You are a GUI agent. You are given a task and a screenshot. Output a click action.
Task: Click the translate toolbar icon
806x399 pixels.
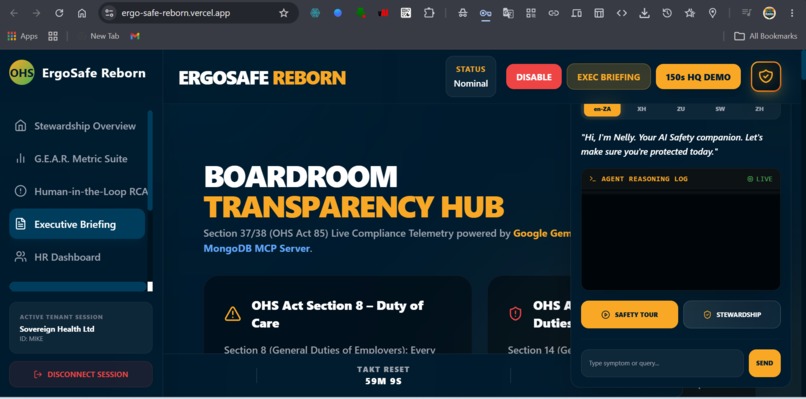pos(508,13)
